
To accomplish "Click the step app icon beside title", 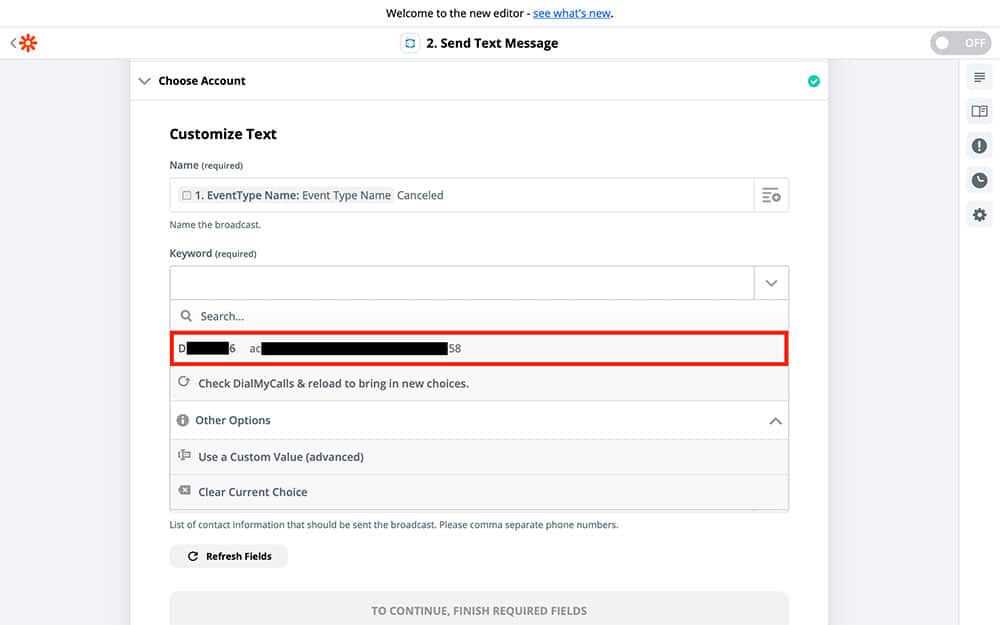I will [x=409, y=43].
